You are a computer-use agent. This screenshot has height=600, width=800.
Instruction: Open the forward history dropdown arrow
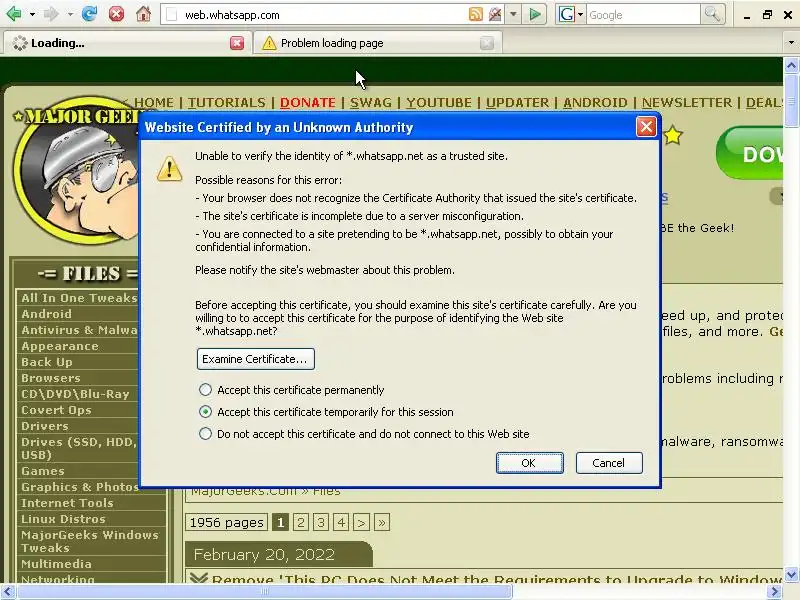pyautogui.click(x=70, y=14)
